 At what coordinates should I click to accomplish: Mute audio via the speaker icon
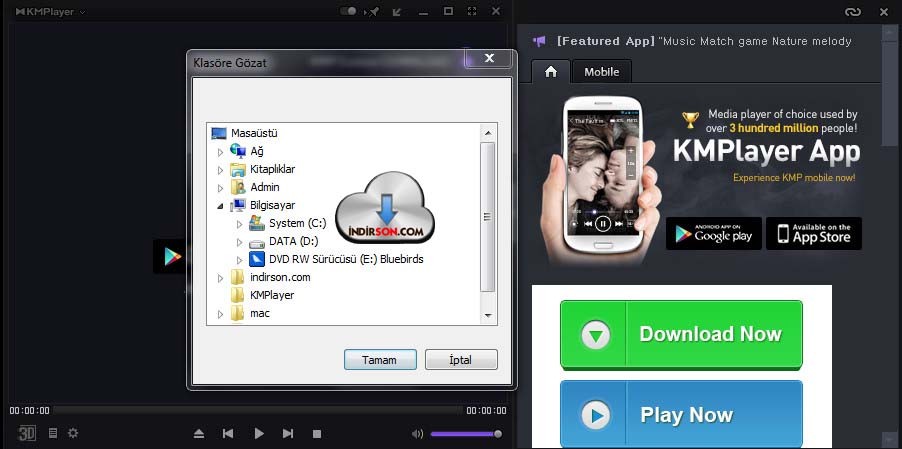coord(418,434)
